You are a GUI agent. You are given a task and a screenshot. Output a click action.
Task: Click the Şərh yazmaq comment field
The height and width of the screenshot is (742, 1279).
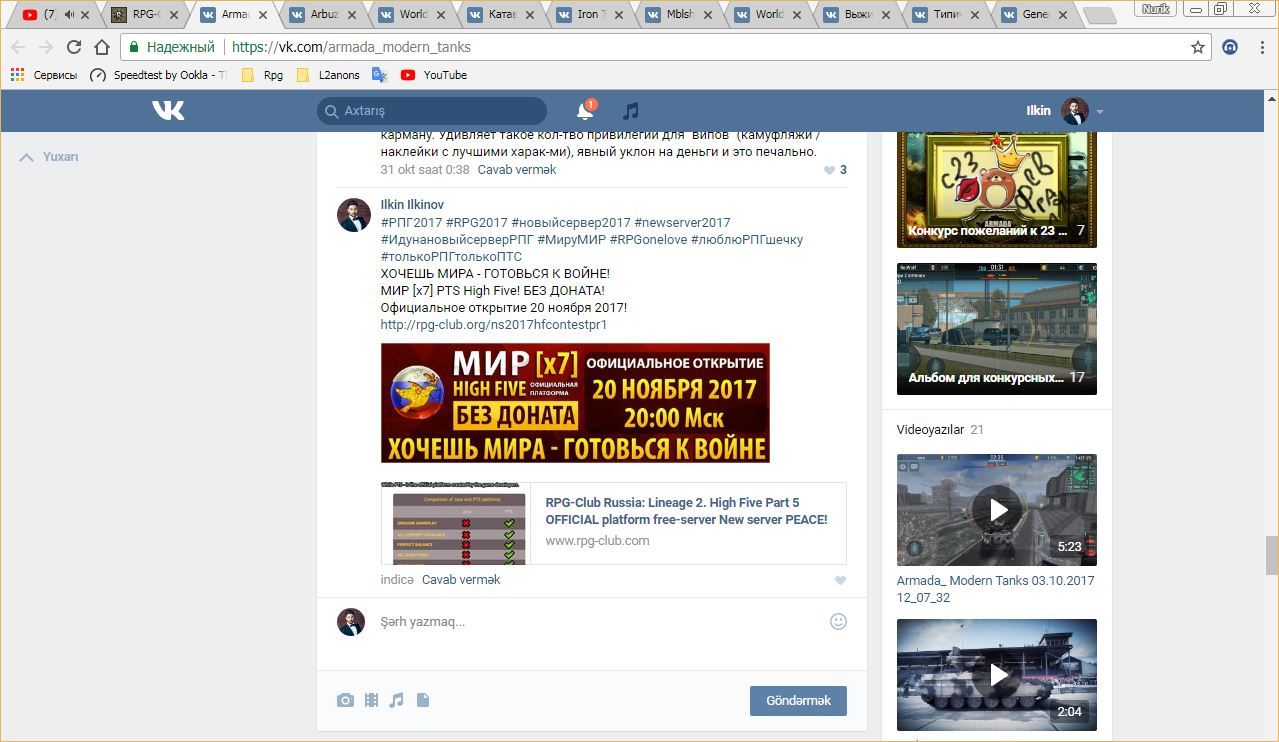(600, 622)
